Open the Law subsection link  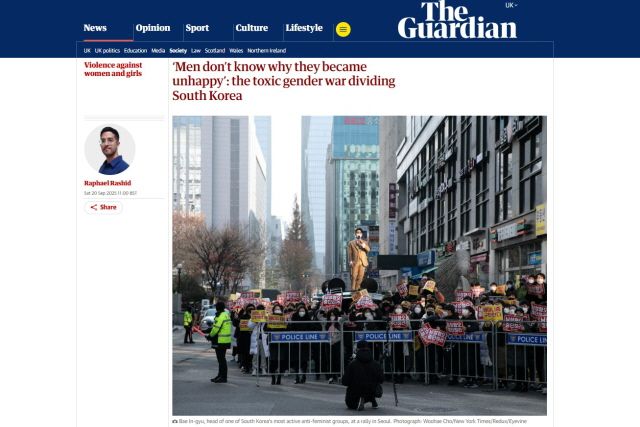pyautogui.click(x=196, y=51)
